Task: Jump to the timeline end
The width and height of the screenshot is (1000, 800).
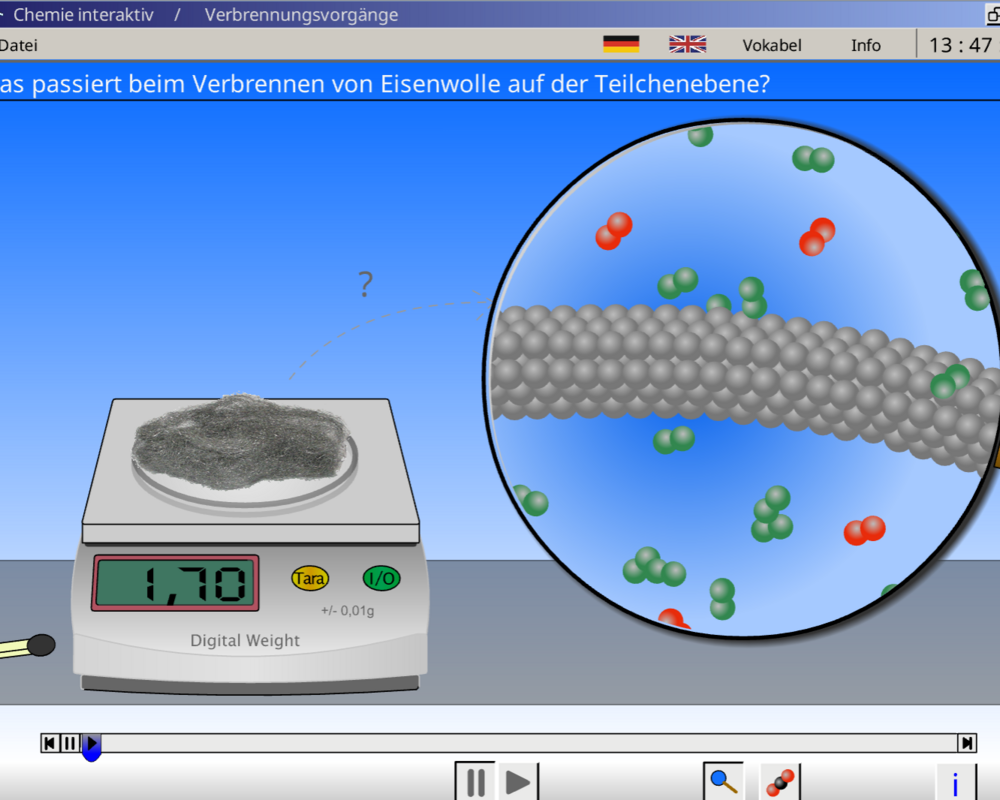Action: pyautogui.click(x=967, y=743)
